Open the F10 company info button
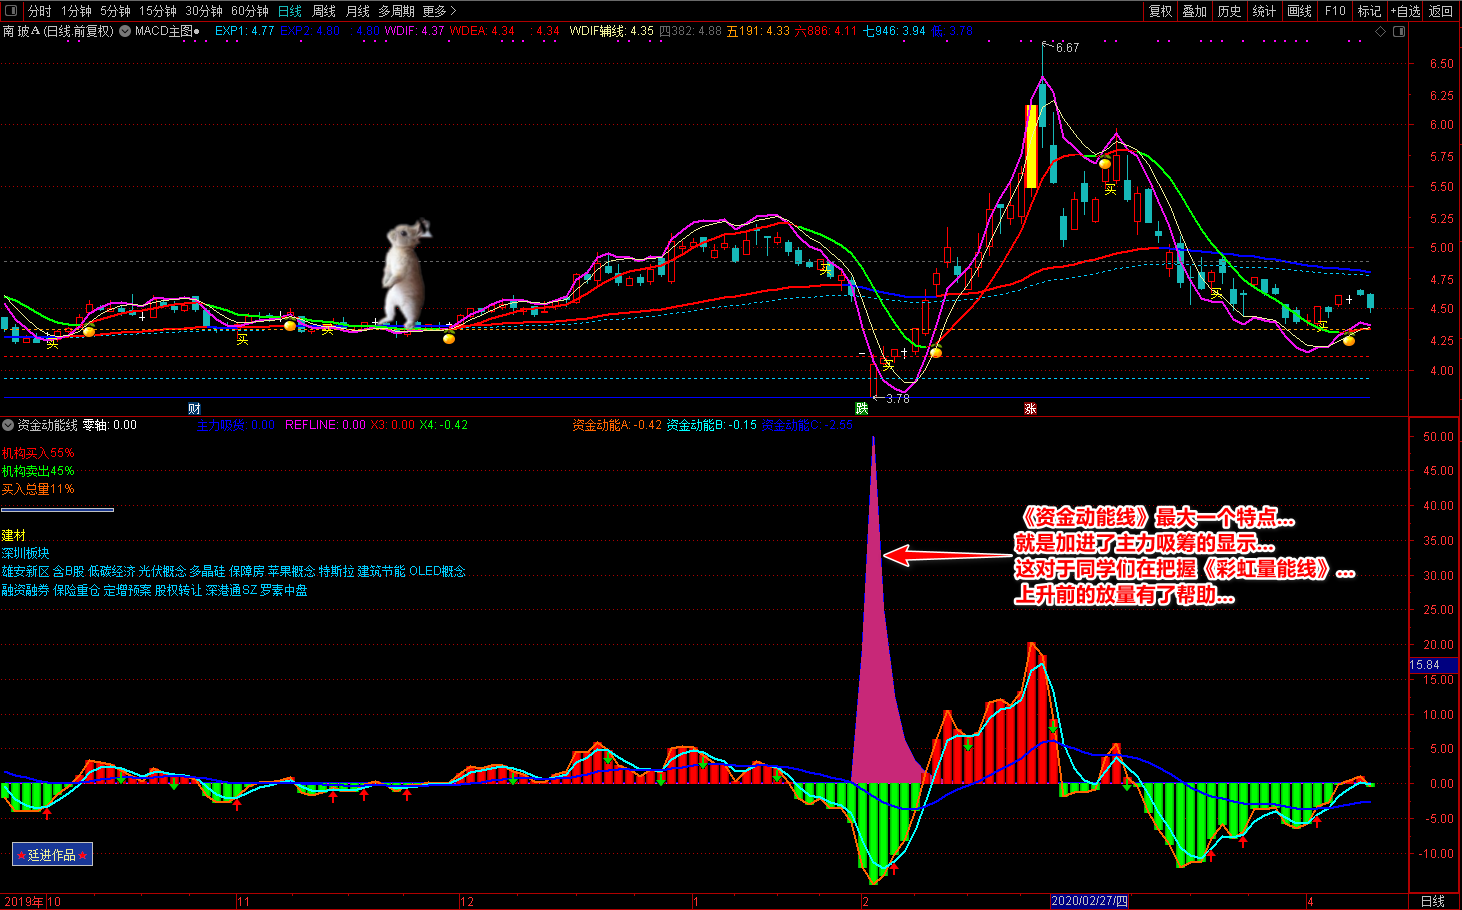The width and height of the screenshot is (1462, 910). click(1335, 11)
